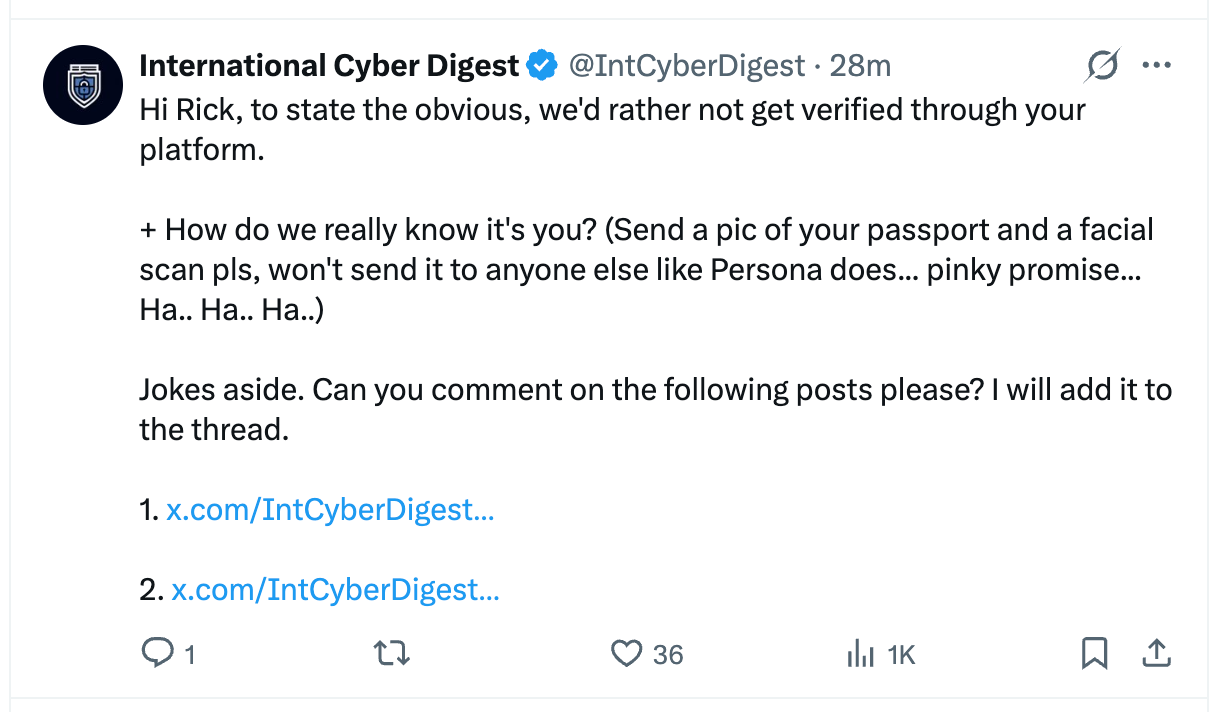Click the reply count showing 1

[x=189, y=655]
